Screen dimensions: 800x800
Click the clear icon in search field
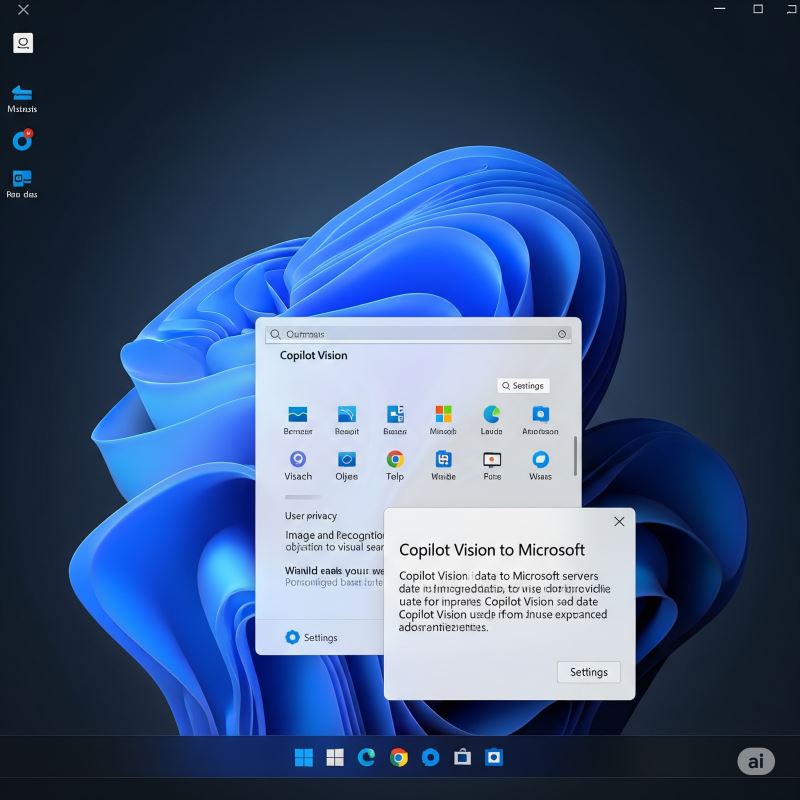pos(562,334)
